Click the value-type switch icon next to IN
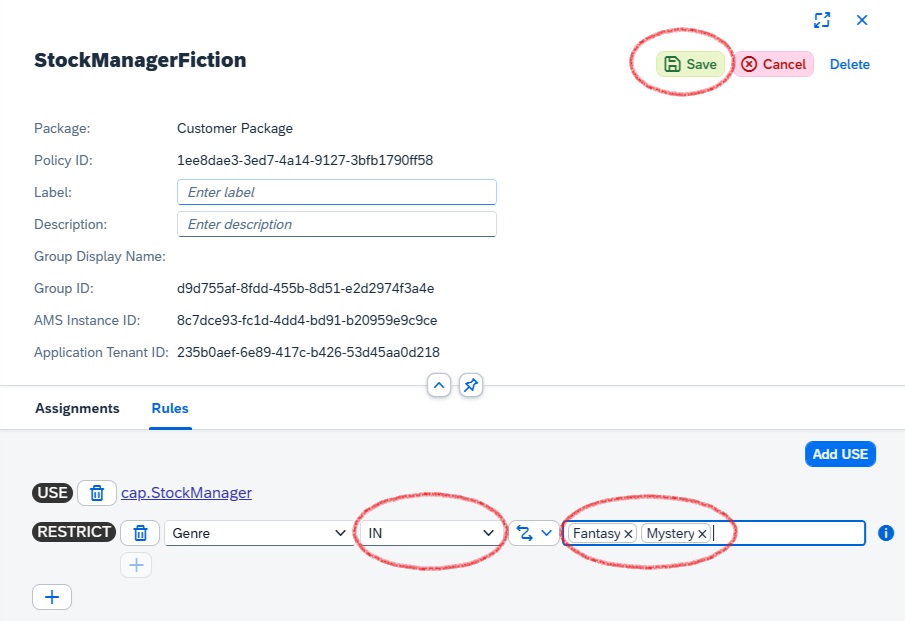 (x=527, y=532)
